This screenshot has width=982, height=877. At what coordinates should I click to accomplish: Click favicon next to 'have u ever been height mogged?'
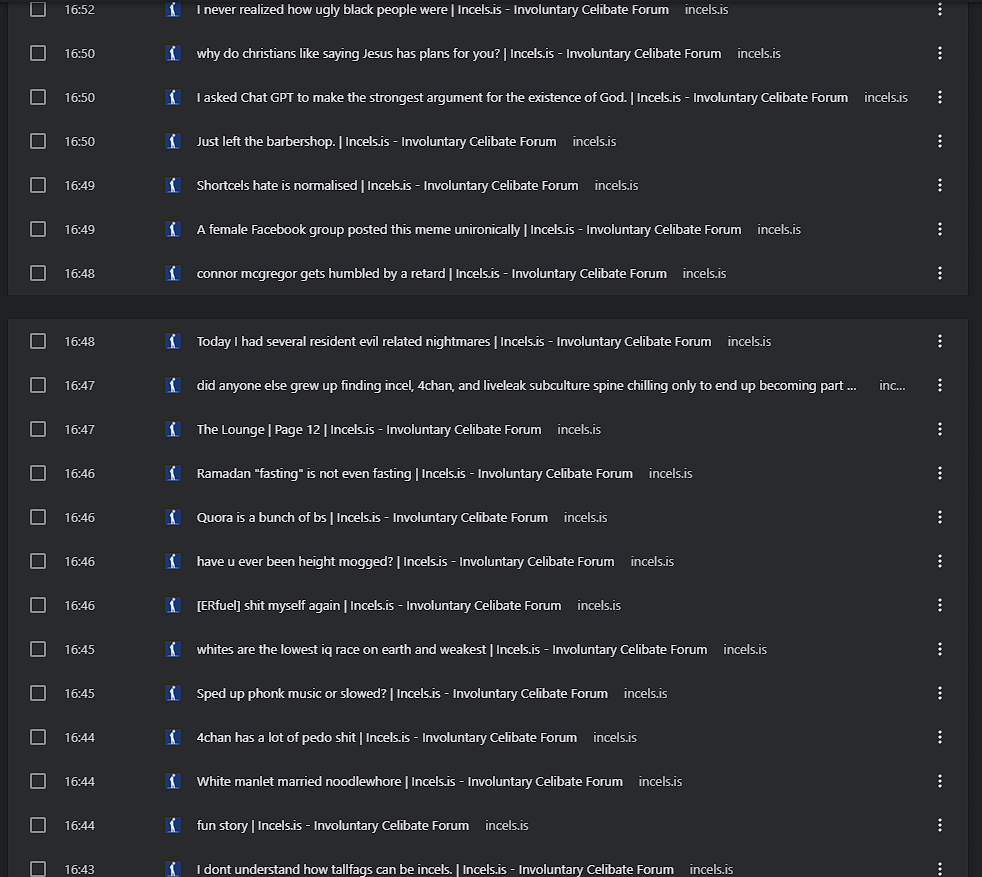[x=173, y=561]
